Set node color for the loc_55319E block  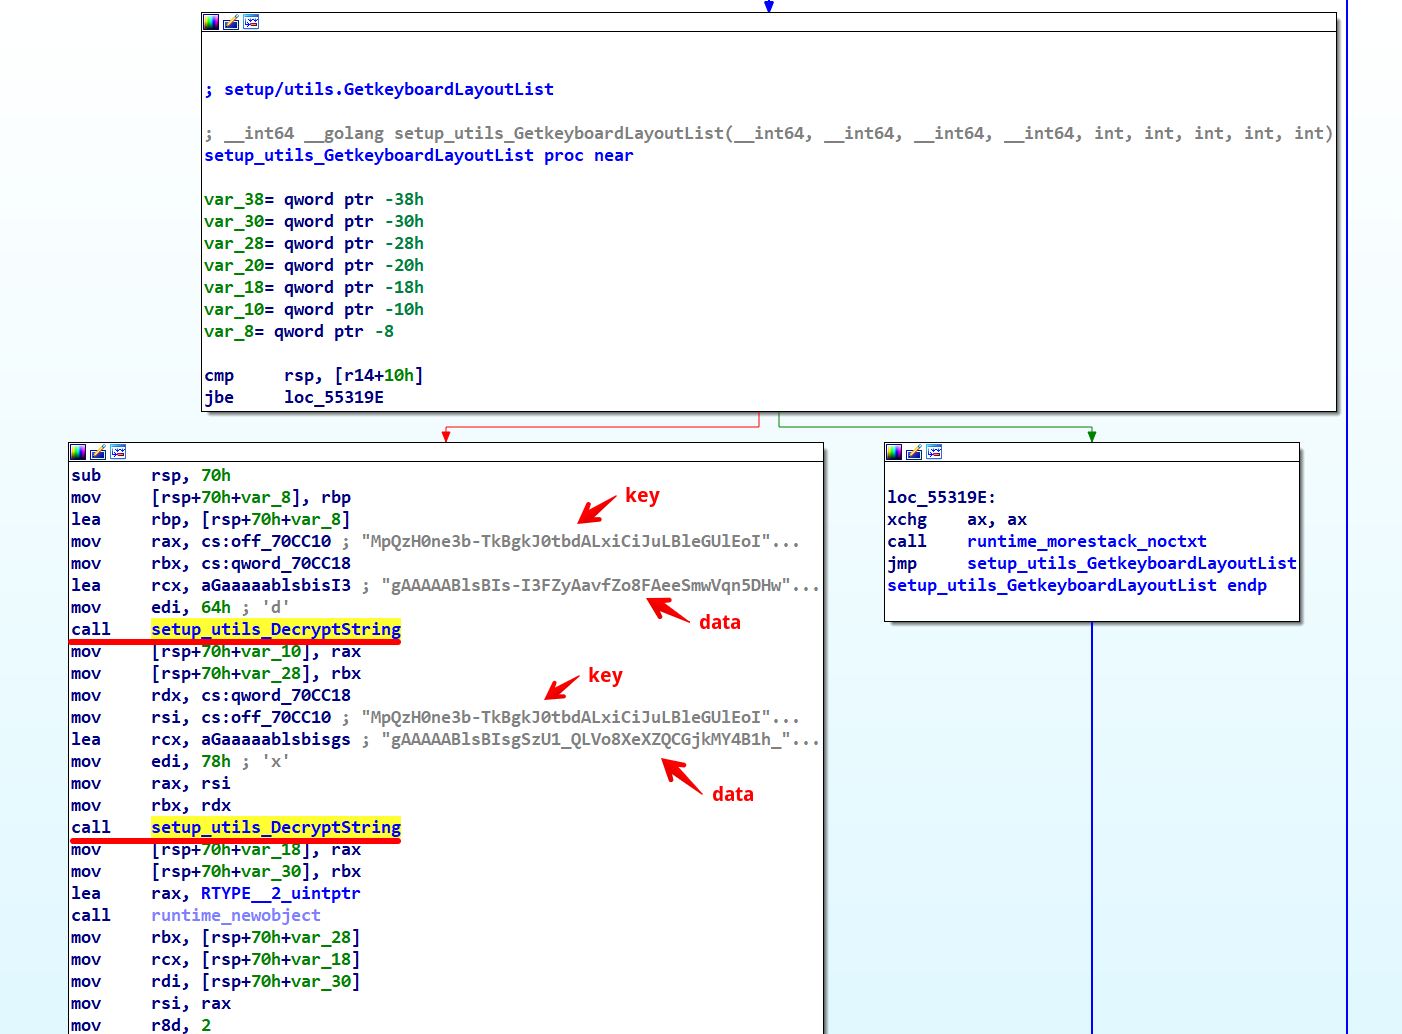[x=894, y=452]
